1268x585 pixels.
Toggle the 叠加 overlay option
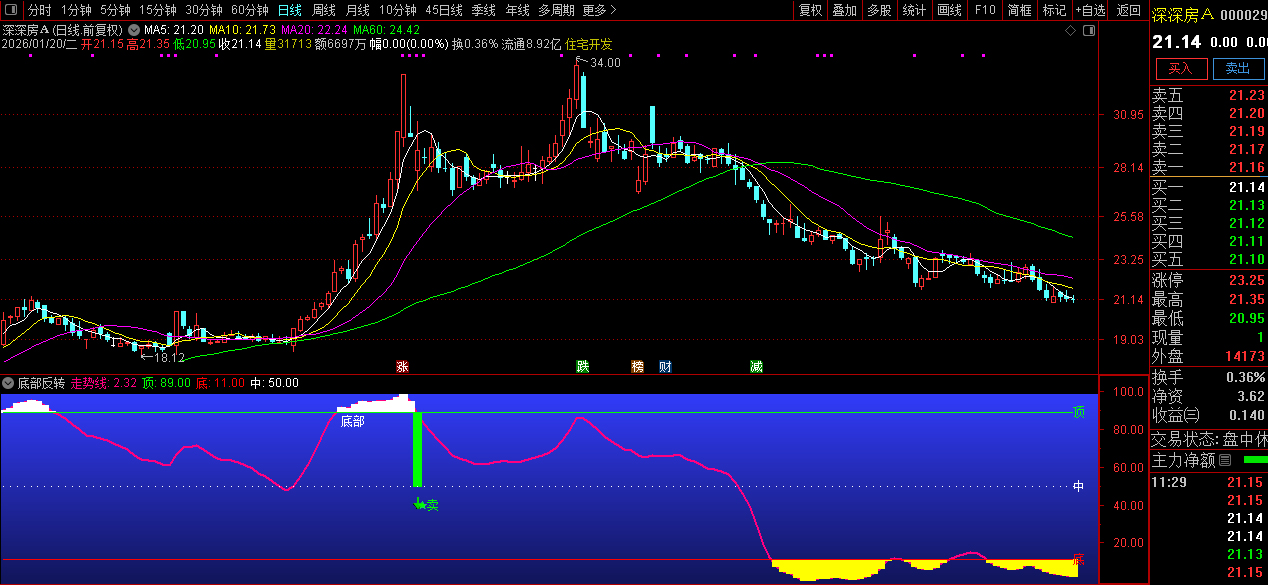click(x=844, y=10)
